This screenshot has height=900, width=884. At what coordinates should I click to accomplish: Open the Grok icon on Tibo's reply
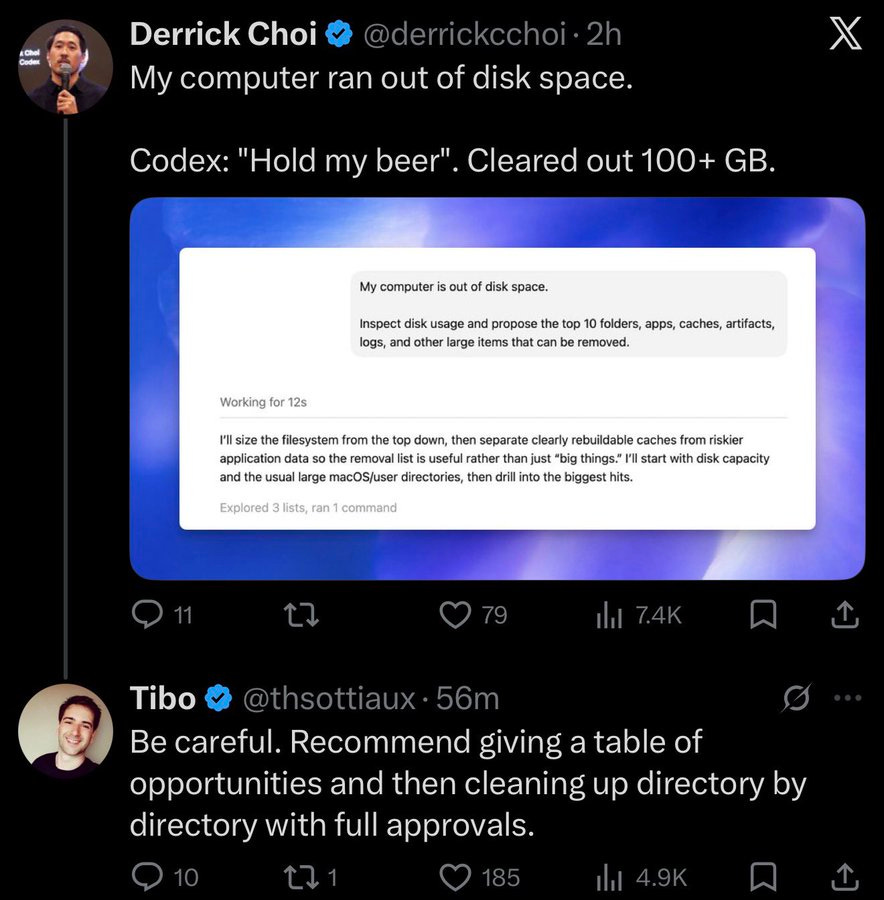point(797,697)
